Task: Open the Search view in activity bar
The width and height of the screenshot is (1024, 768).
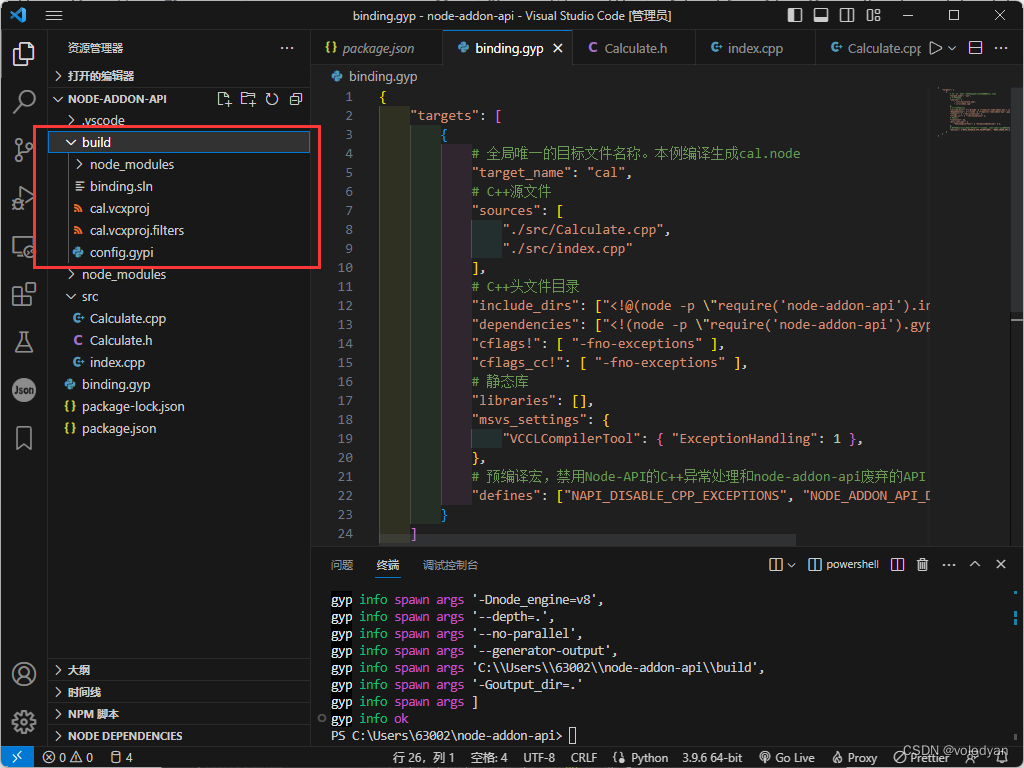Action: tap(24, 101)
